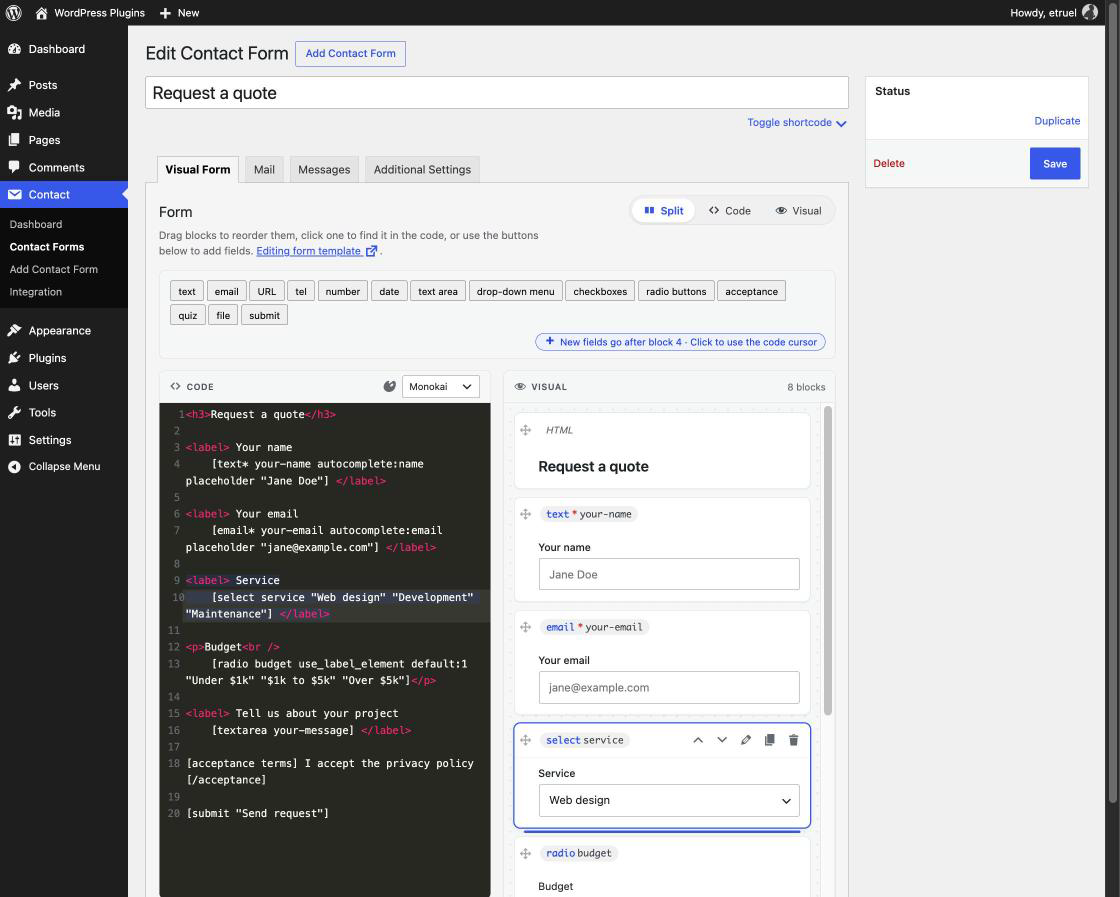Insert a quiz field tag
This screenshot has width=1120, height=897.
[x=188, y=315]
